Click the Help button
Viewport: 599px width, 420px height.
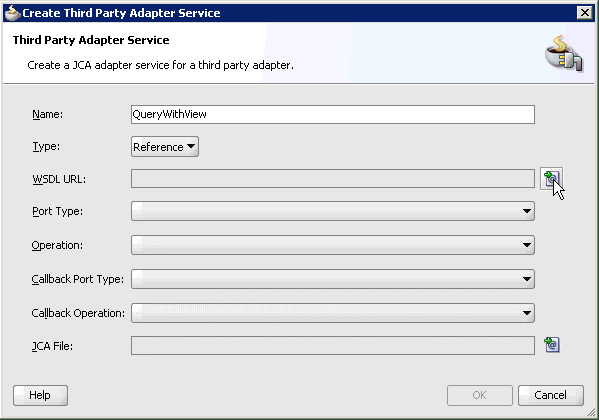[40, 395]
